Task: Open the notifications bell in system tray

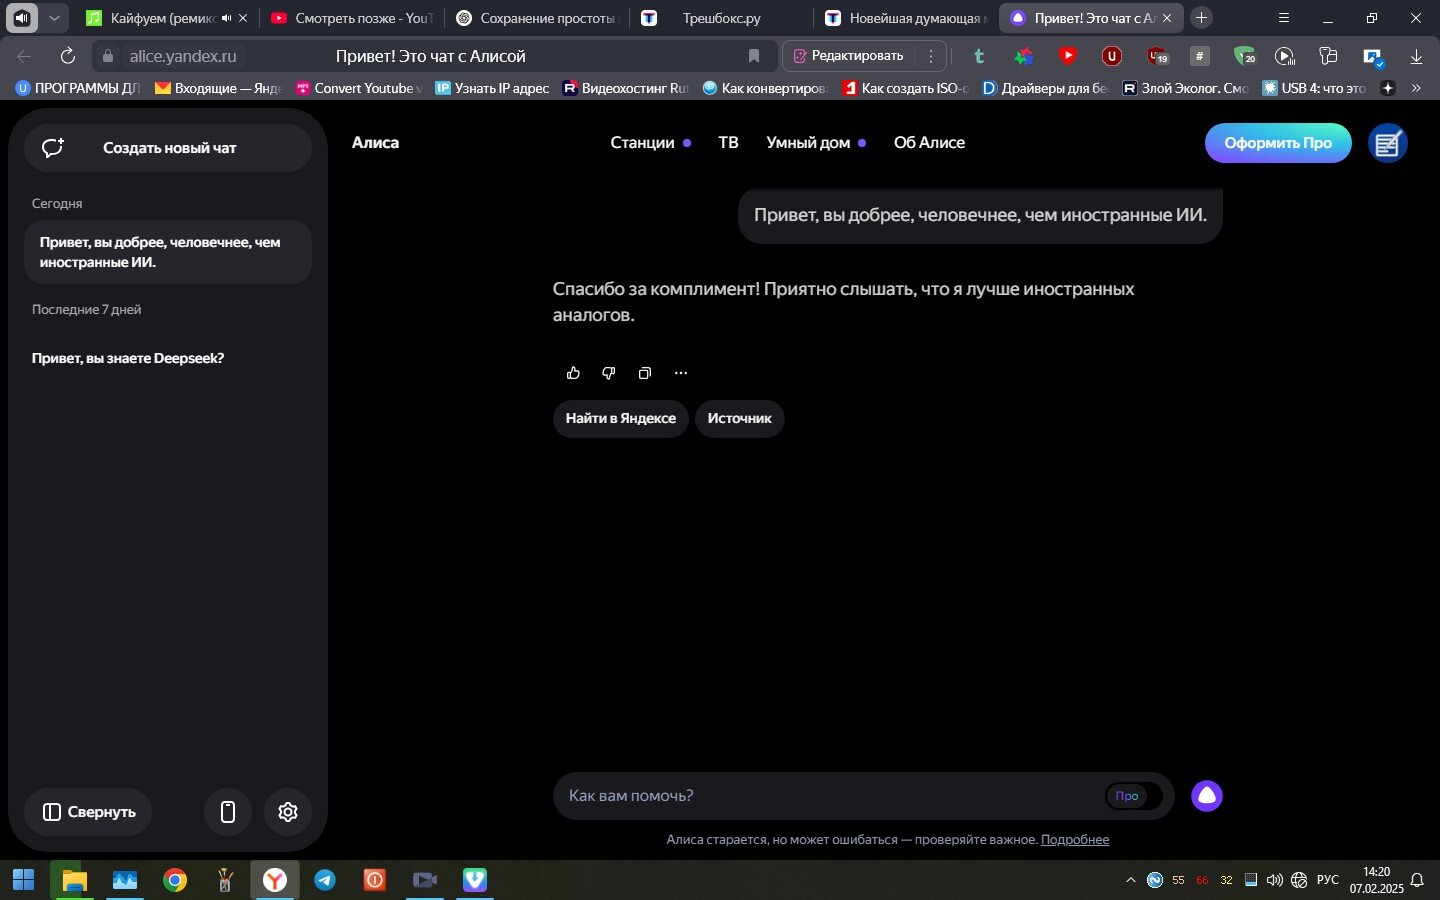Action: (x=1417, y=880)
